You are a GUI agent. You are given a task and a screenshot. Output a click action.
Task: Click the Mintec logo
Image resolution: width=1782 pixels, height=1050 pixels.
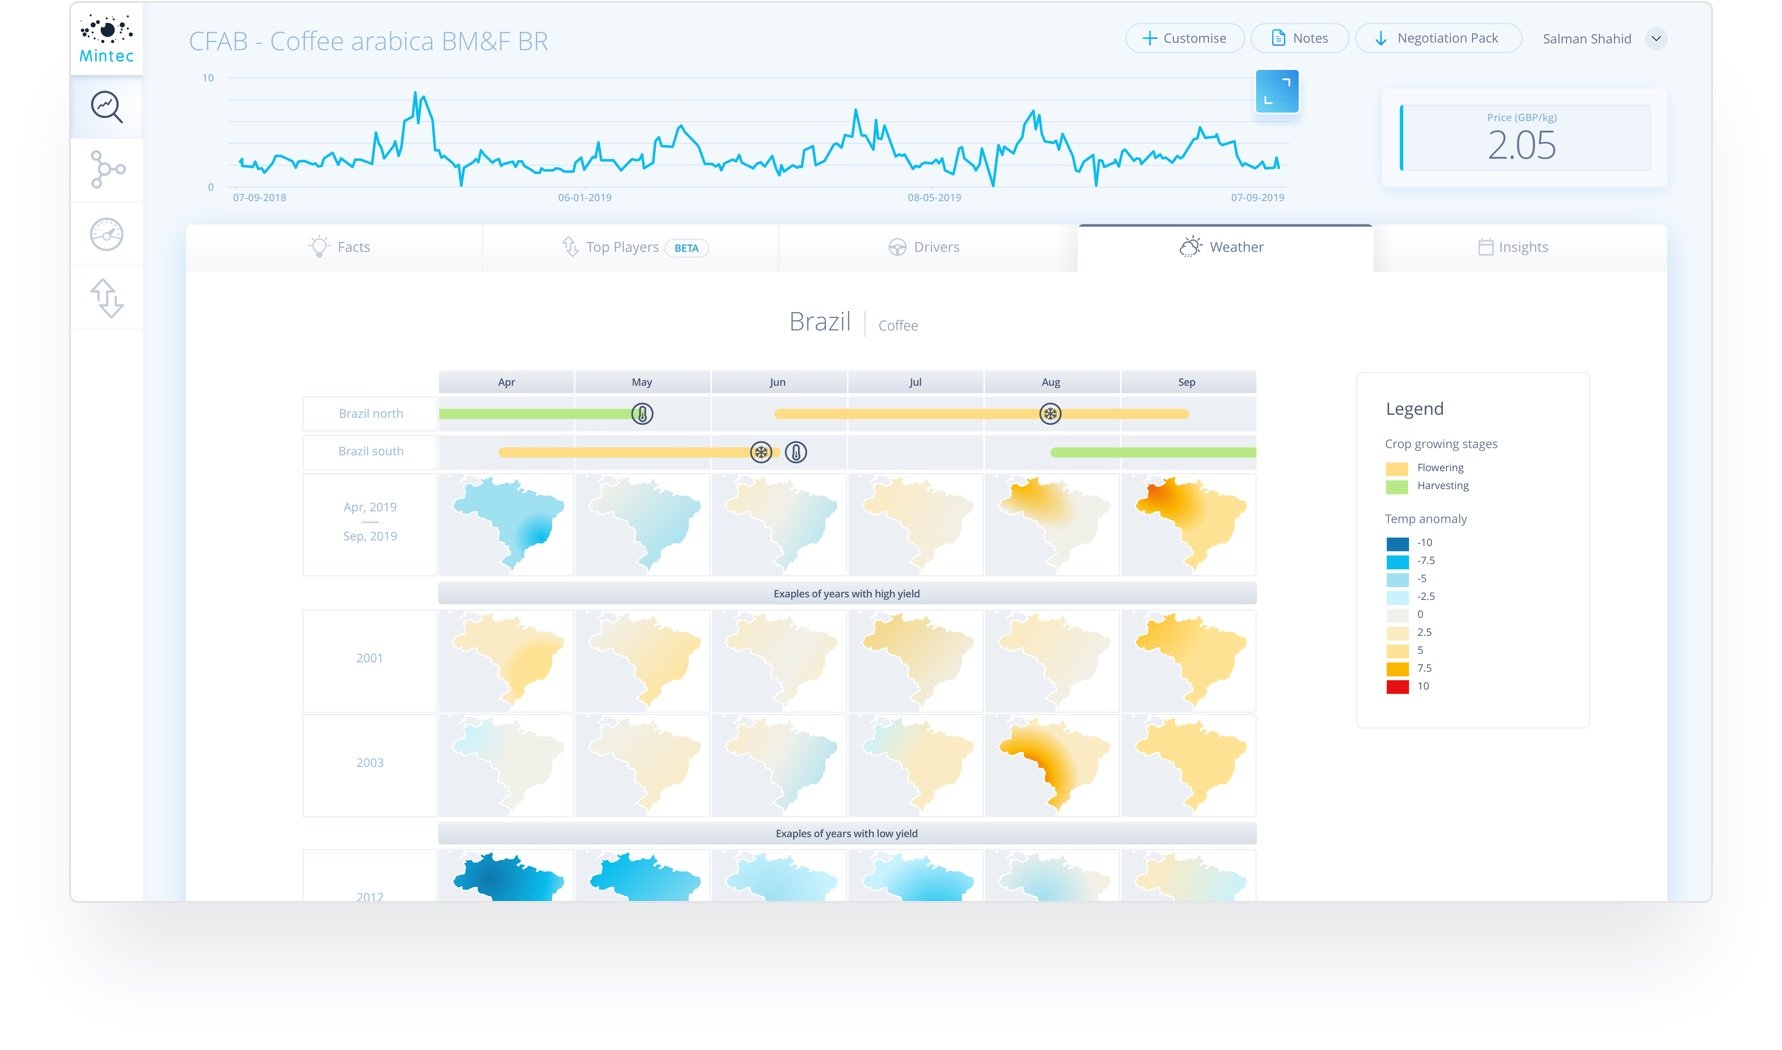tap(106, 38)
